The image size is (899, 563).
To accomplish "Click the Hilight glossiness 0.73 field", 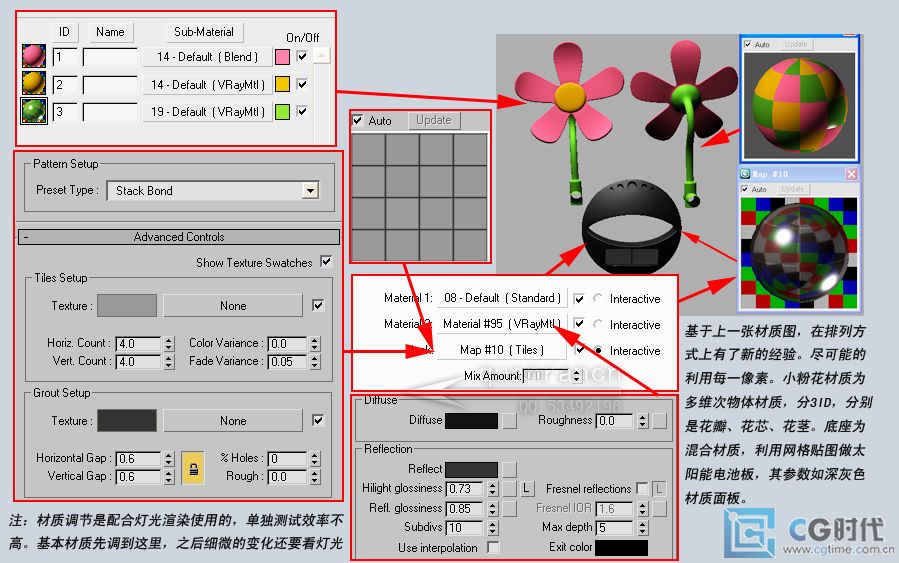I will click(x=466, y=488).
